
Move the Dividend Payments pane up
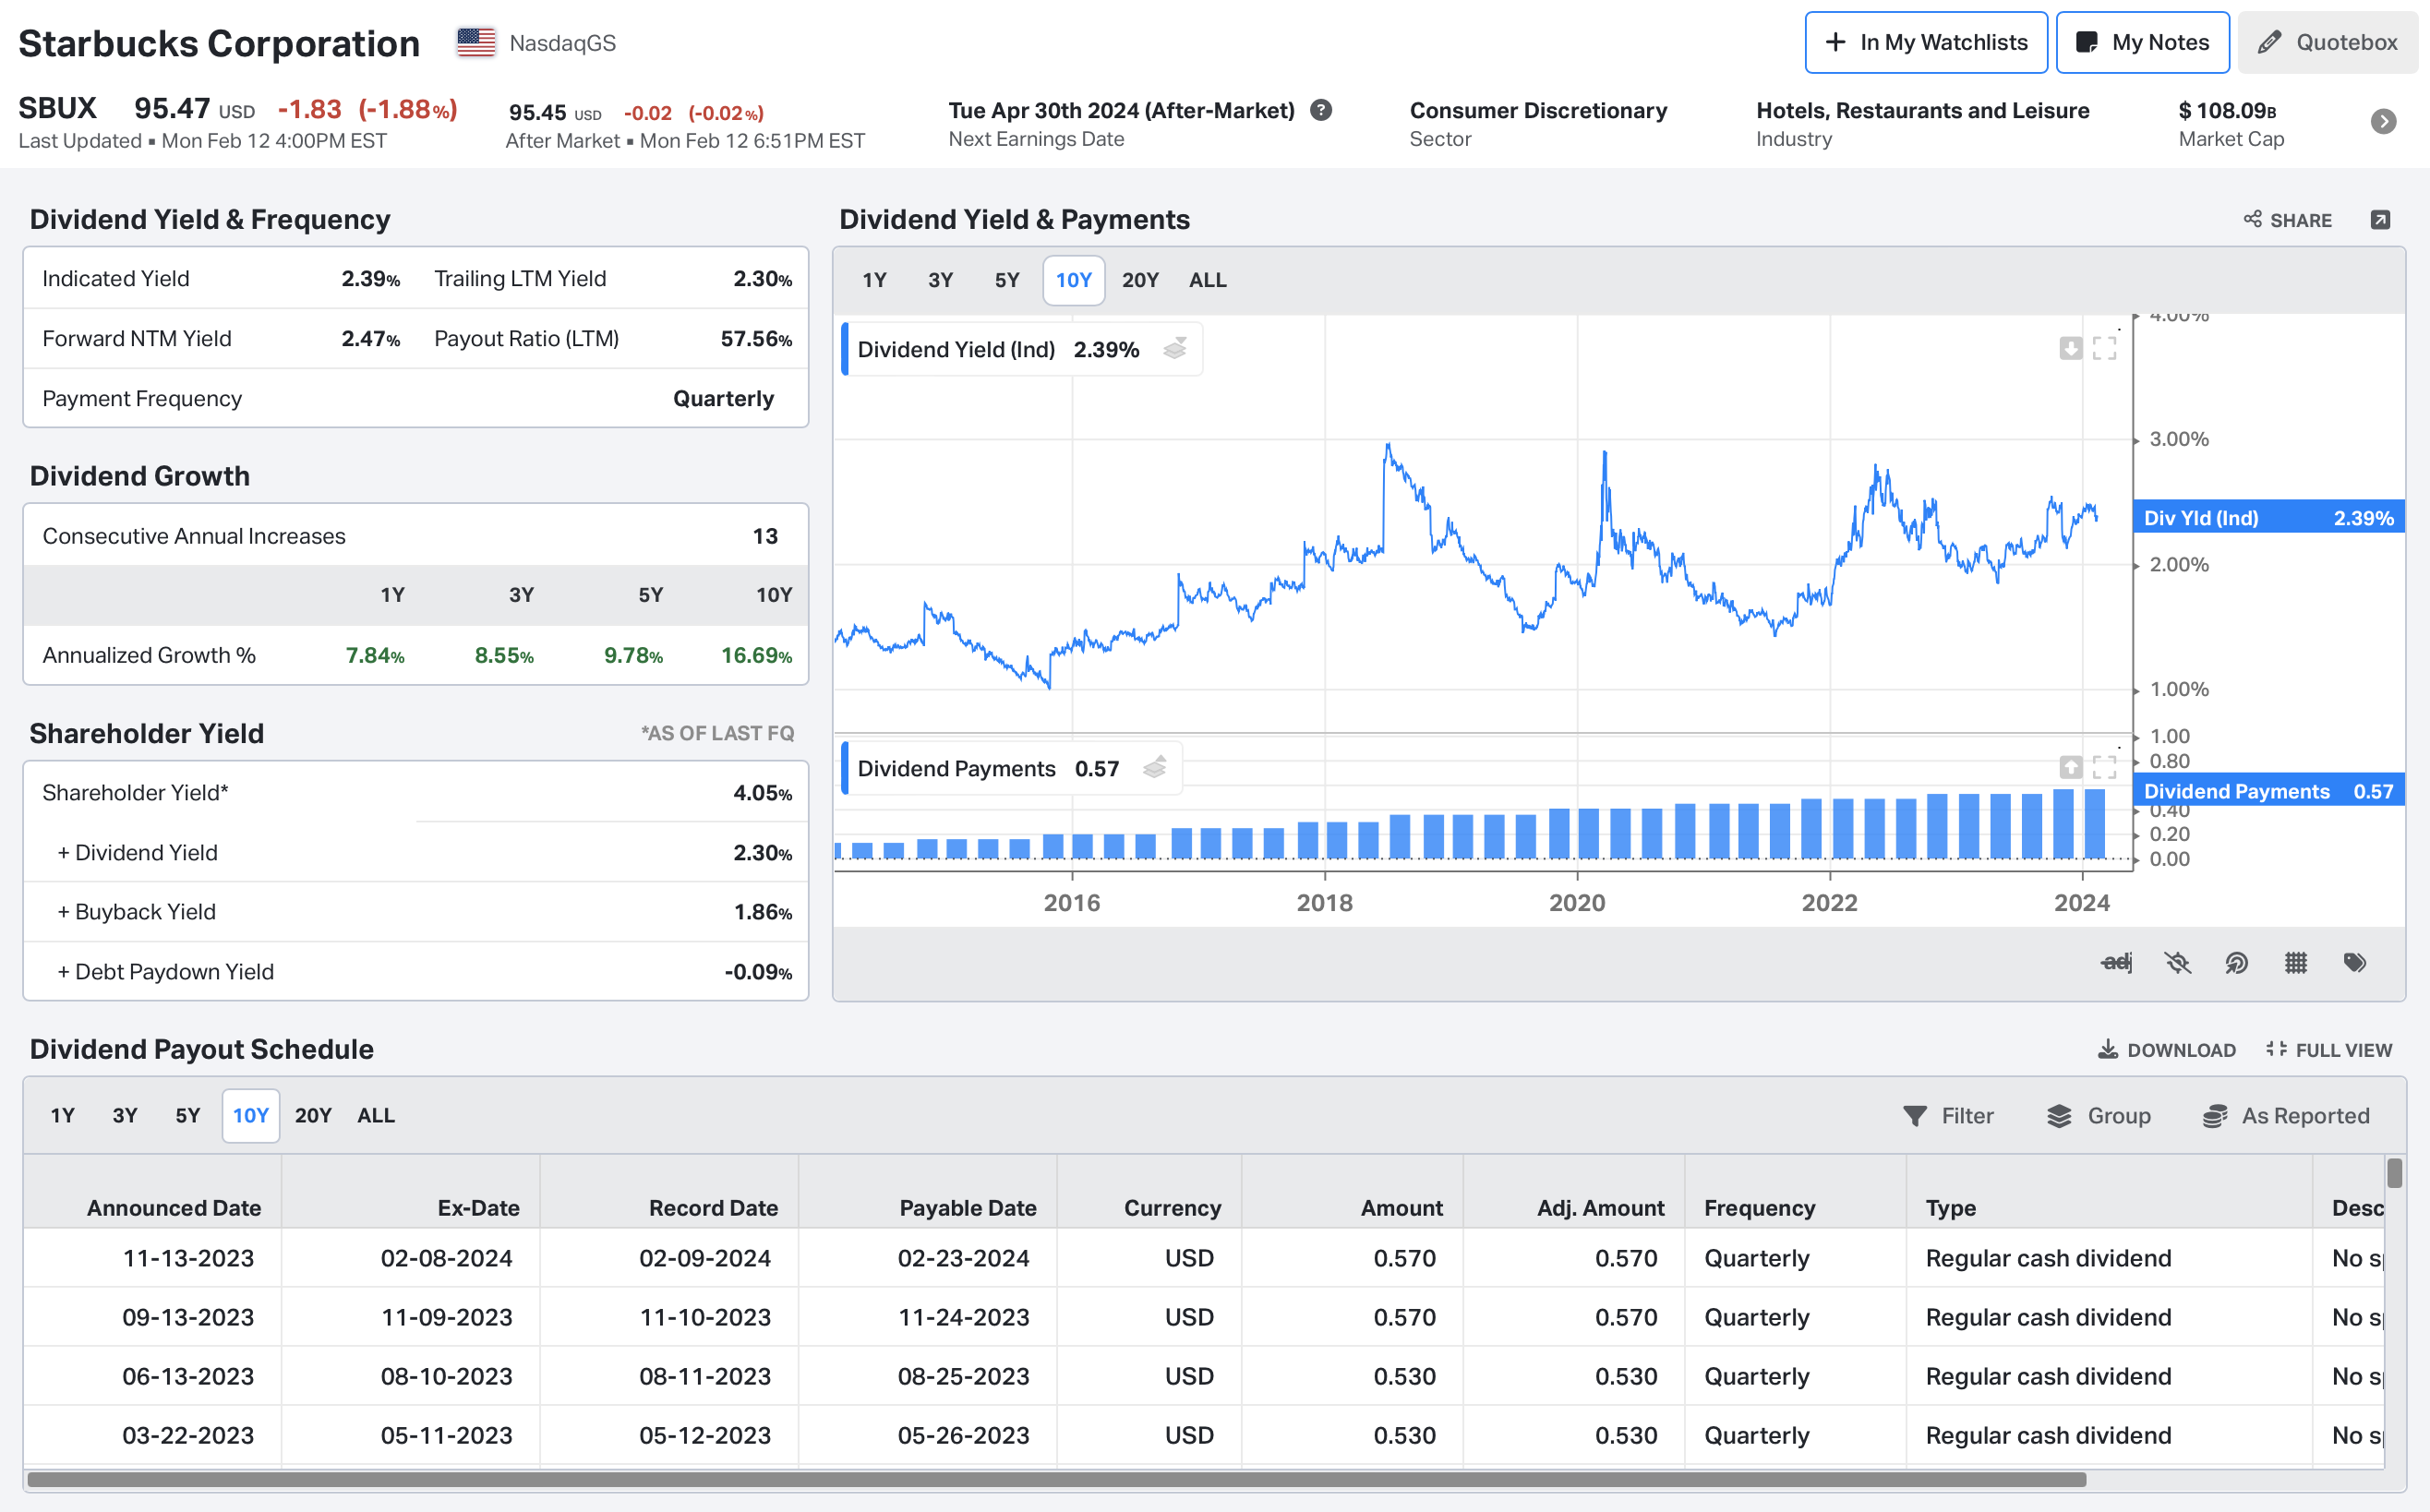coord(2070,767)
